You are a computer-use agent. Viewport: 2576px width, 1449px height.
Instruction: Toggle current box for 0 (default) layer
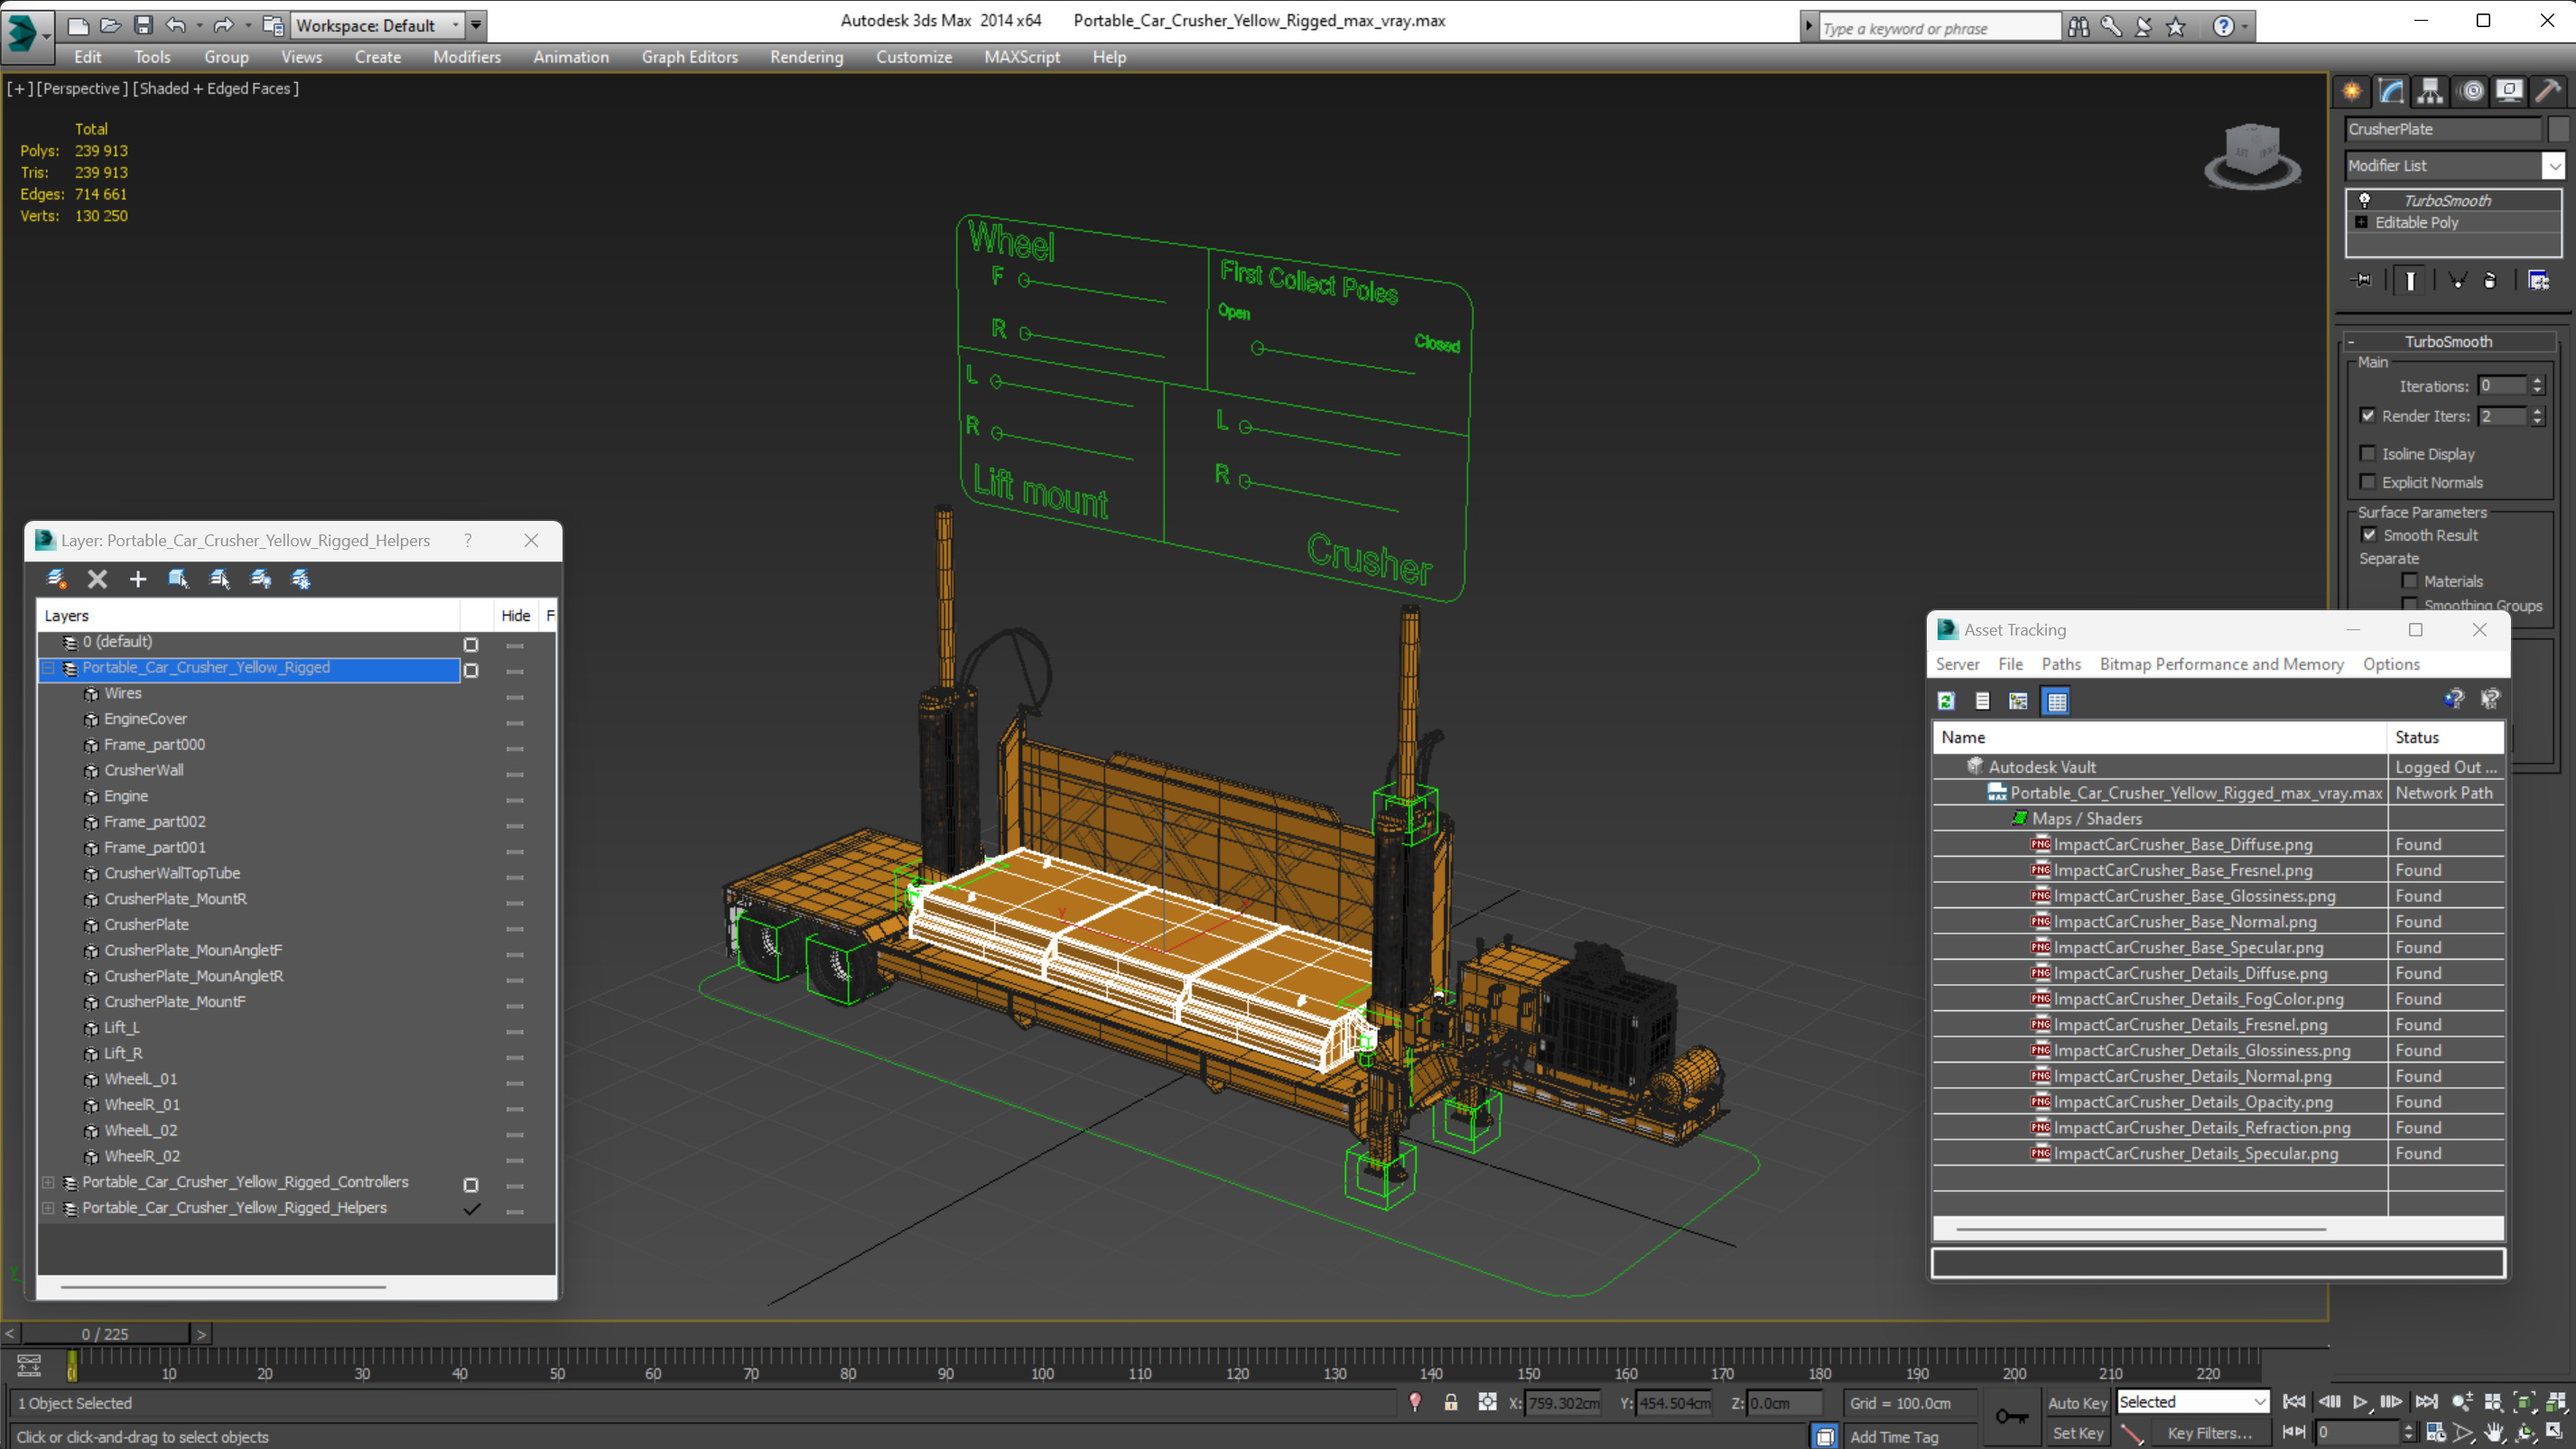(471, 645)
